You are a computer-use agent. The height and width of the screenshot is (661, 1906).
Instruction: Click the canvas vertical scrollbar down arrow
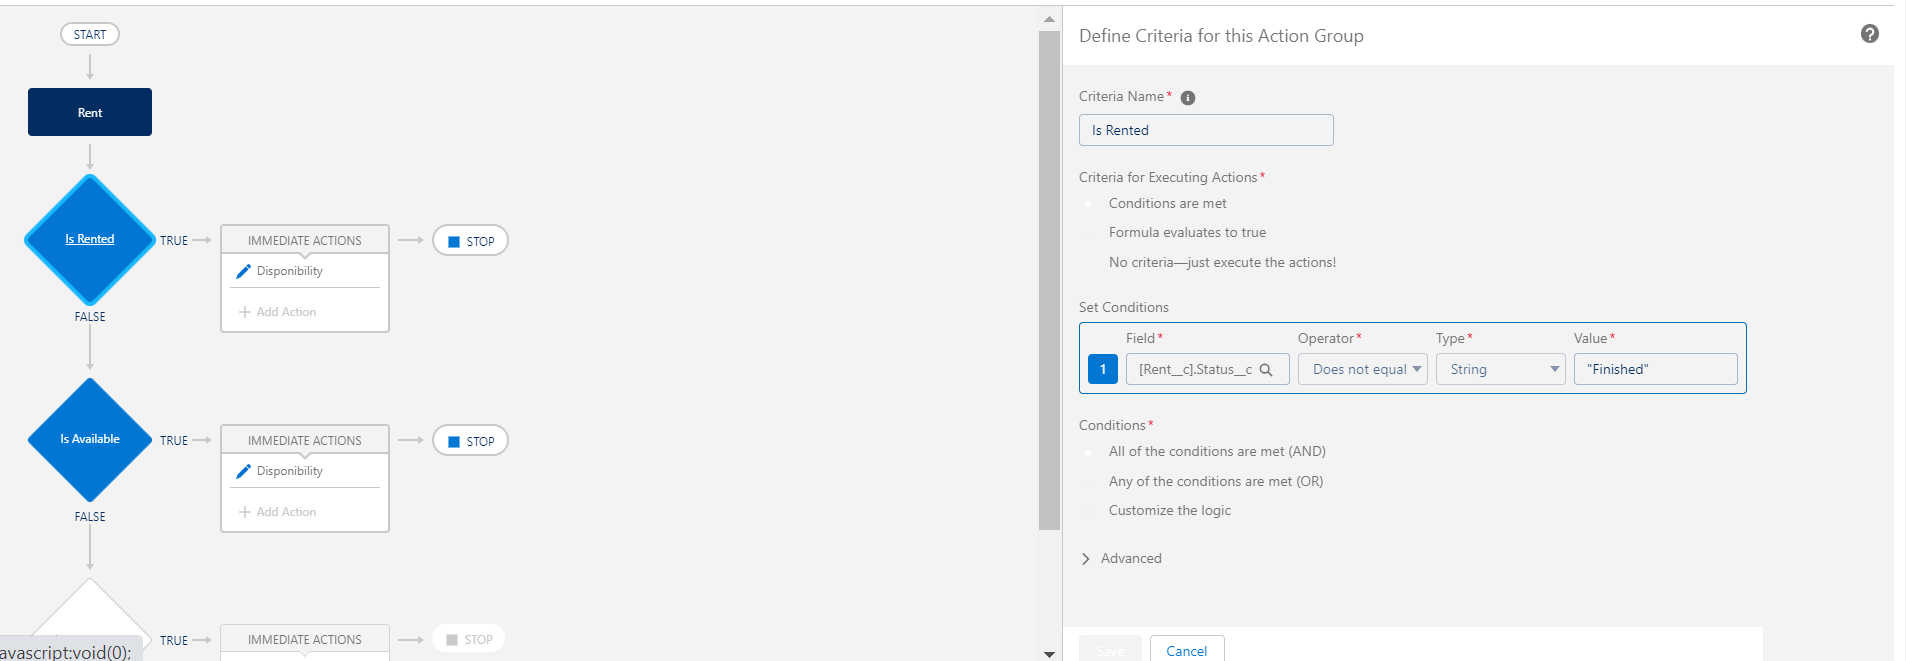pos(1049,654)
